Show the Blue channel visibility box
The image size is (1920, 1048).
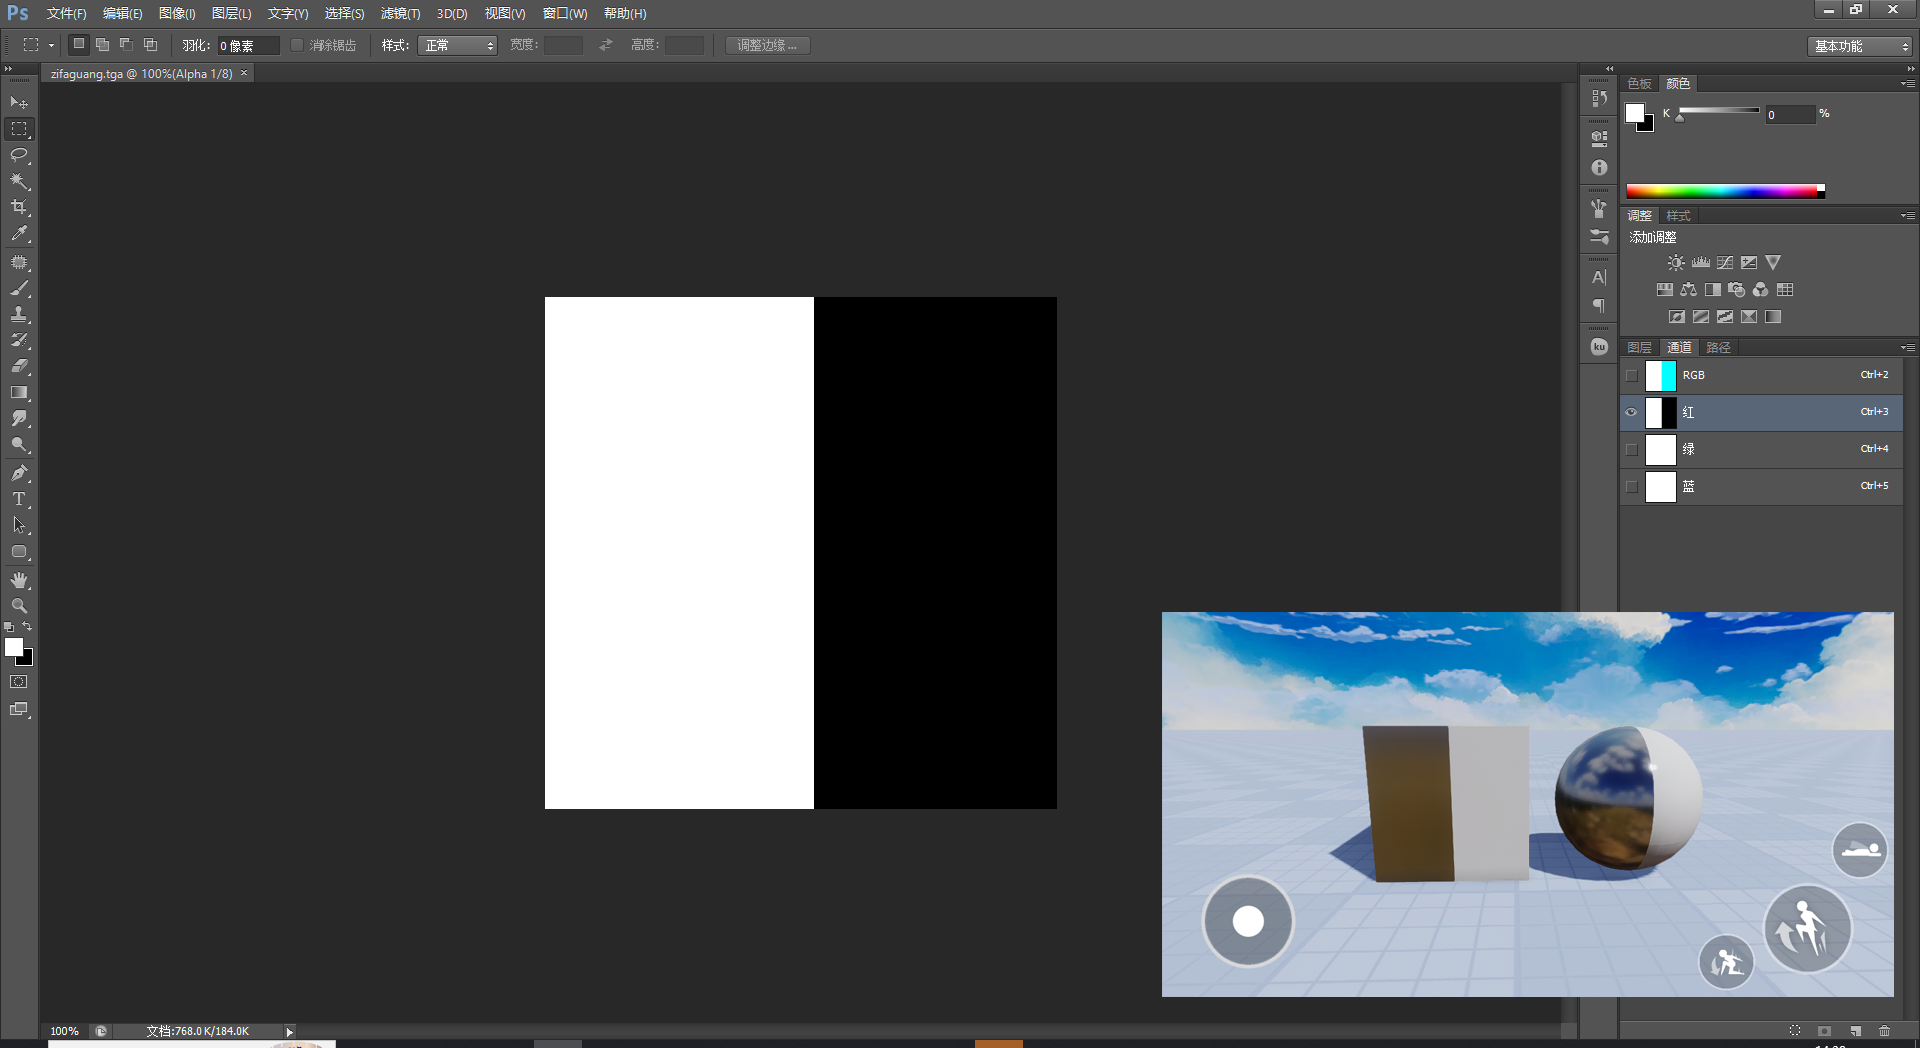click(x=1632, y=487)
